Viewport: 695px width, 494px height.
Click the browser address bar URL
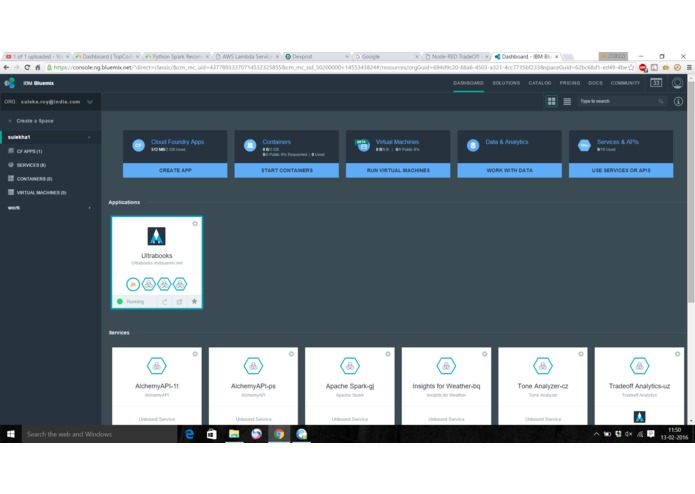pyautogui.click(x=339, y=67)
